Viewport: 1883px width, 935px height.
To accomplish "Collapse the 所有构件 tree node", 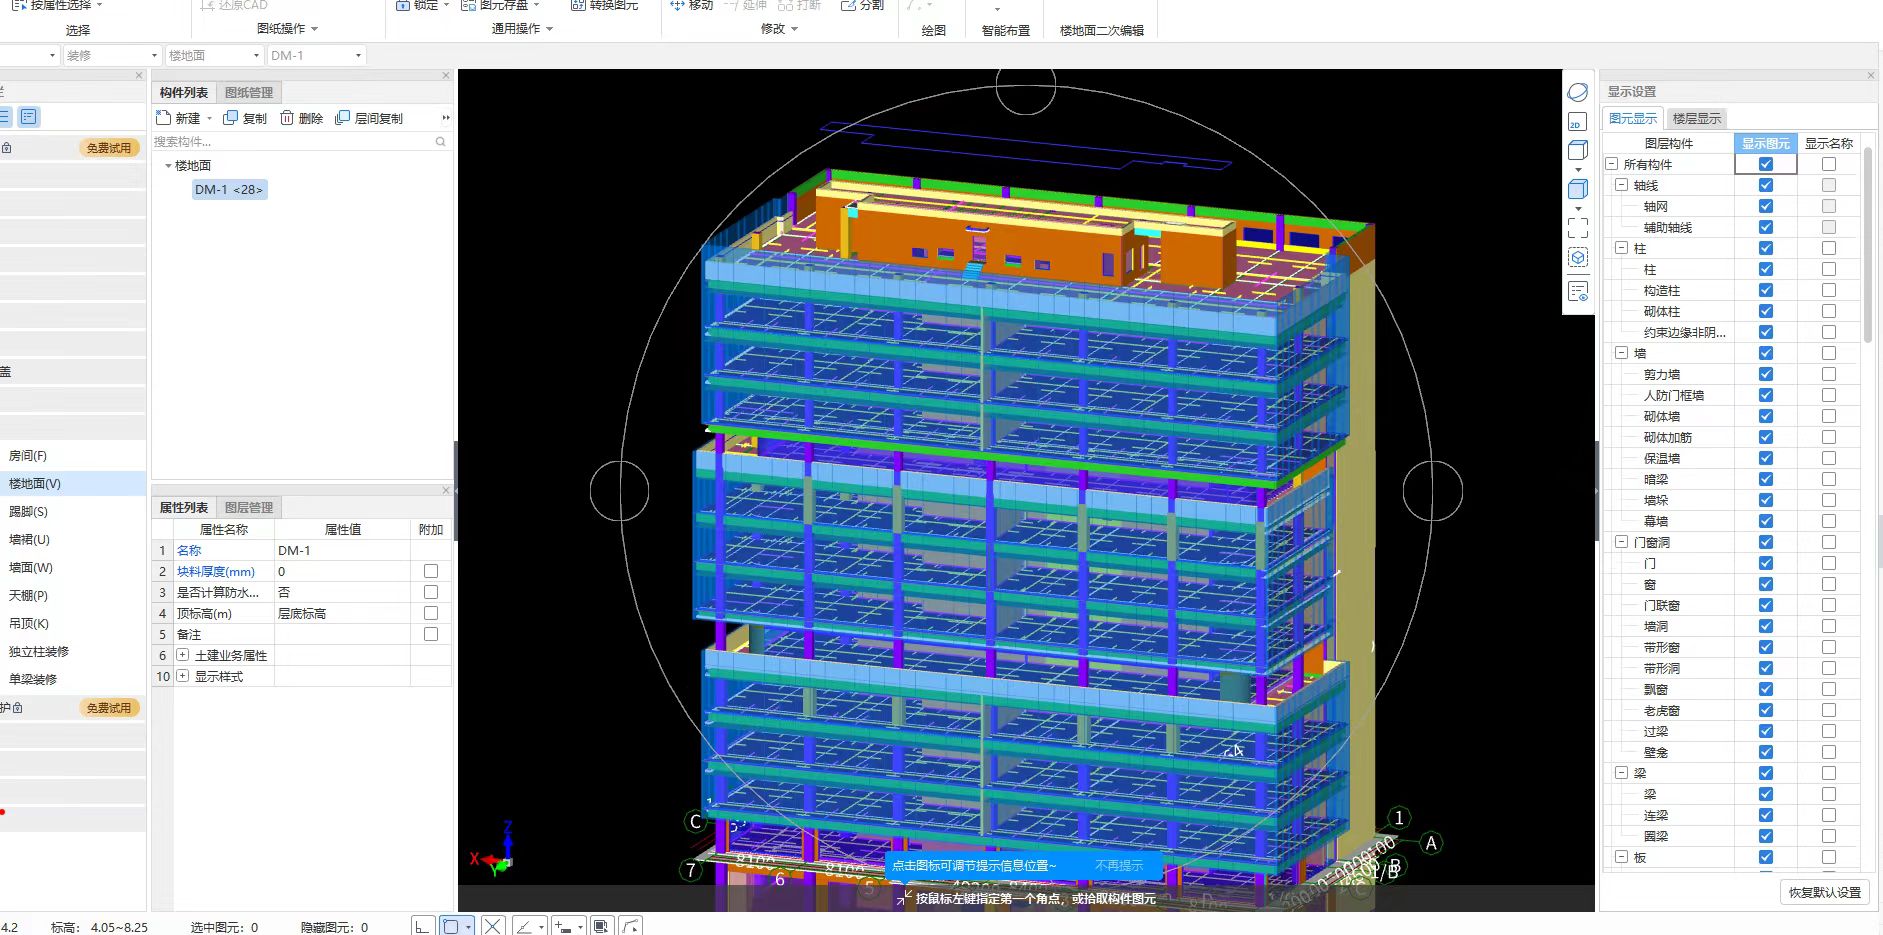I will [x=1612, y=164].
